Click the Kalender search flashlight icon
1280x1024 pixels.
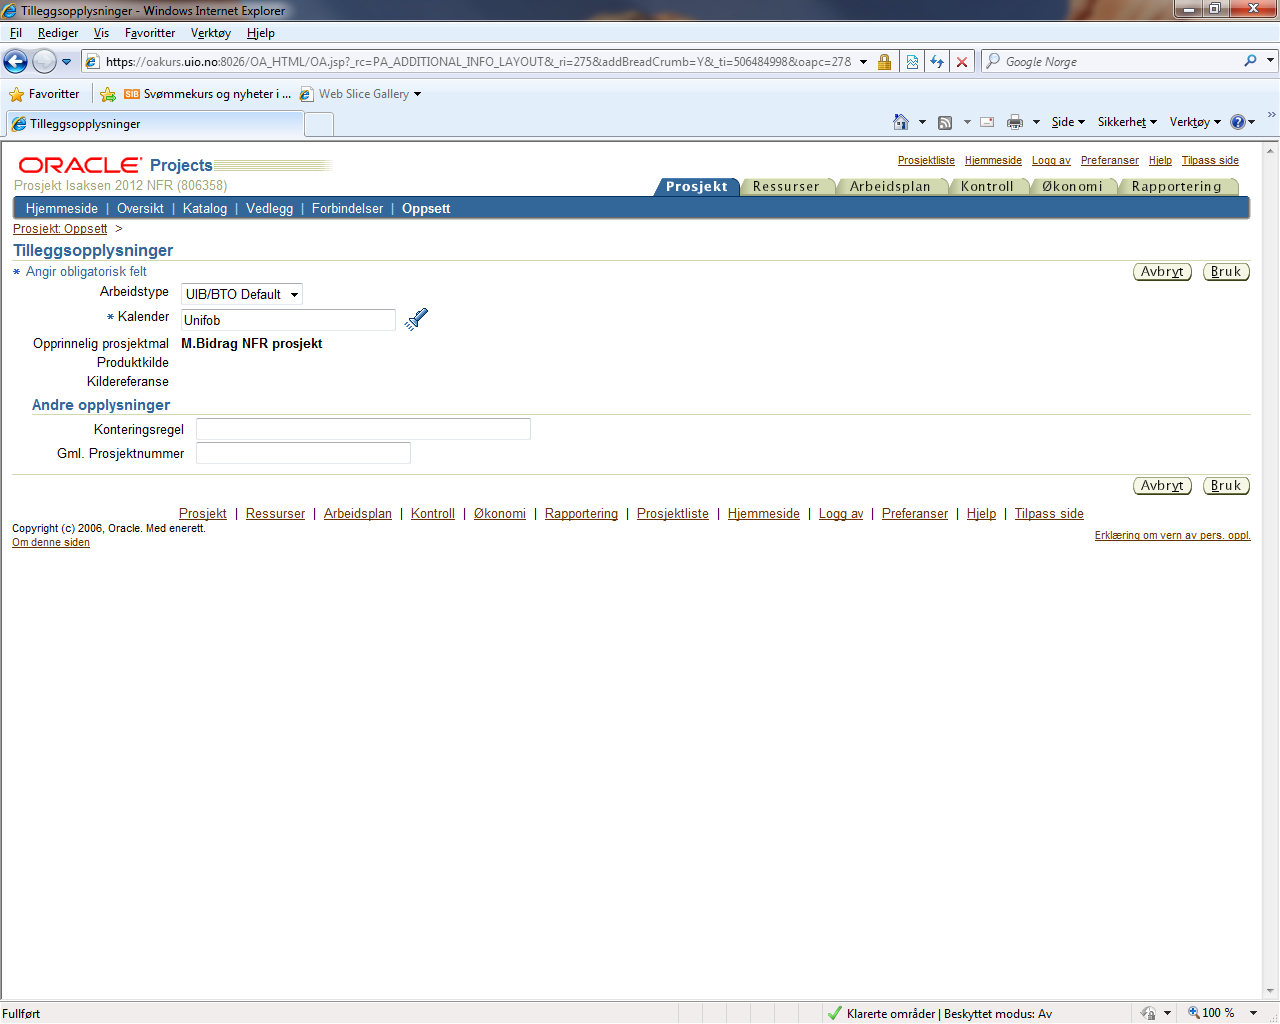(x=416, y=319)
